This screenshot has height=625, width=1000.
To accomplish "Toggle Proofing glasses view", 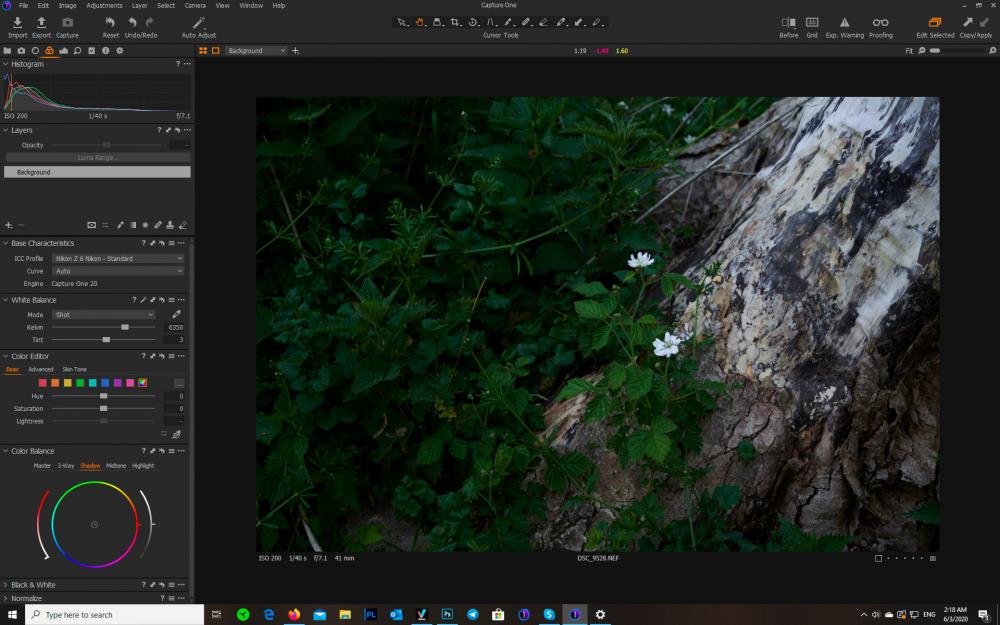I will tap(881, 23).
